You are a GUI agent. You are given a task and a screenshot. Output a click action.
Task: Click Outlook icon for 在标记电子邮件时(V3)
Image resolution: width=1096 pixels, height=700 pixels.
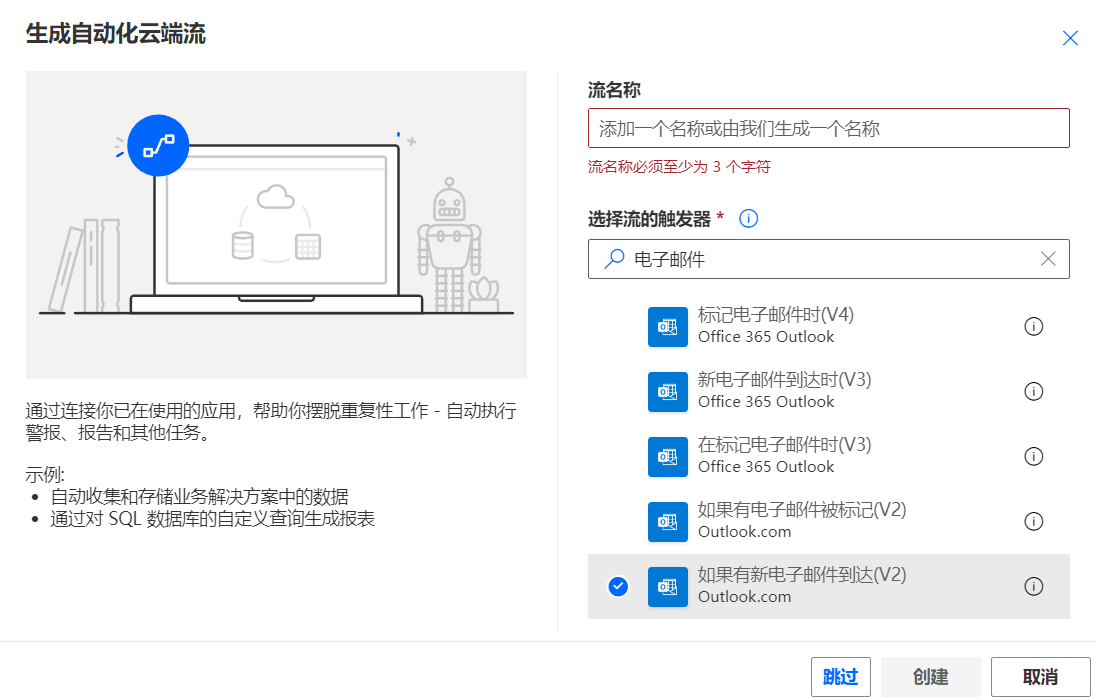(x=668, y=457)
